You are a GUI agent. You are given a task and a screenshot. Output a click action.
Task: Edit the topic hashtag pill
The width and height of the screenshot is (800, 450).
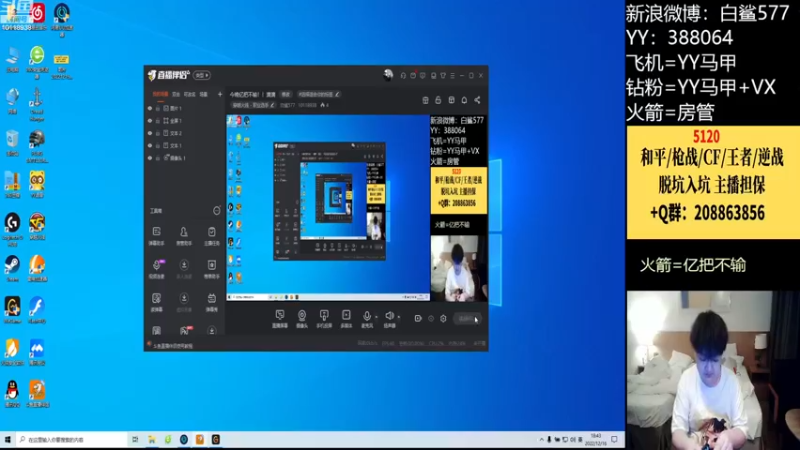318,94
